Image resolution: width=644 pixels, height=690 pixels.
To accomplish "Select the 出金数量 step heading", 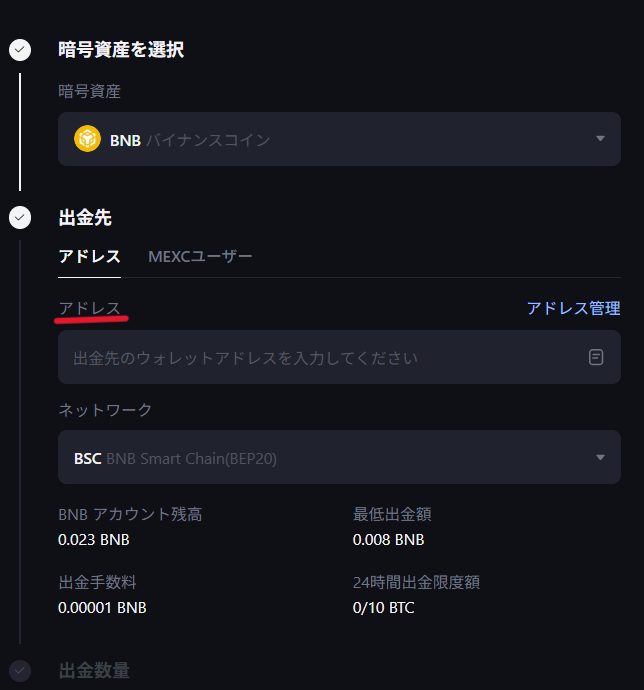I will [x=94, y=670].
